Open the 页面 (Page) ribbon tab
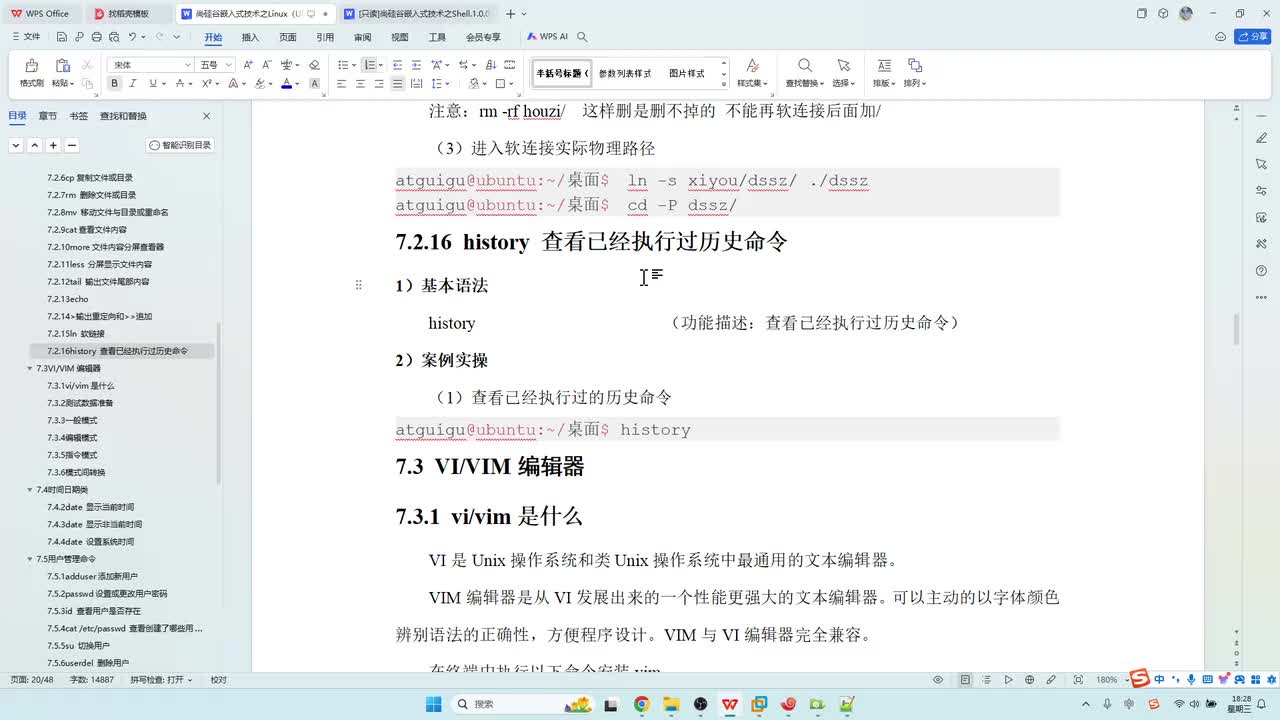1280x720 pixels. click(x=288, y=37)
